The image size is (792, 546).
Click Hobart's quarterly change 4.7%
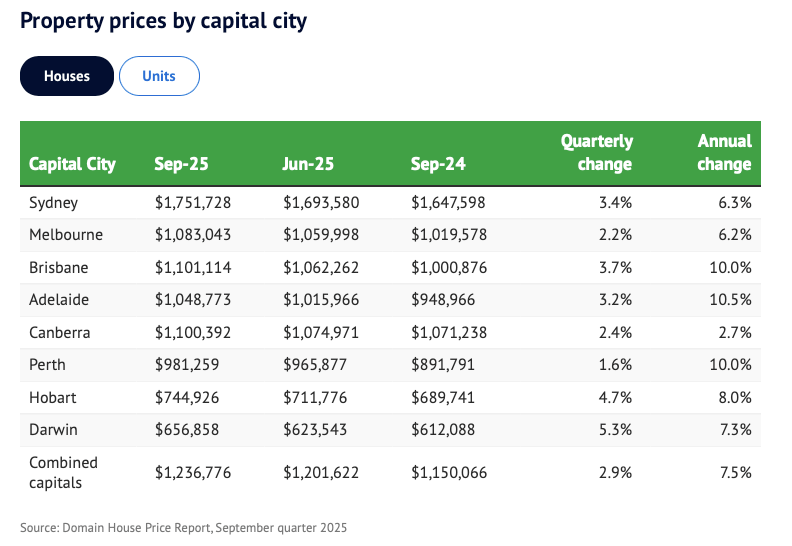tap(614, 398)
